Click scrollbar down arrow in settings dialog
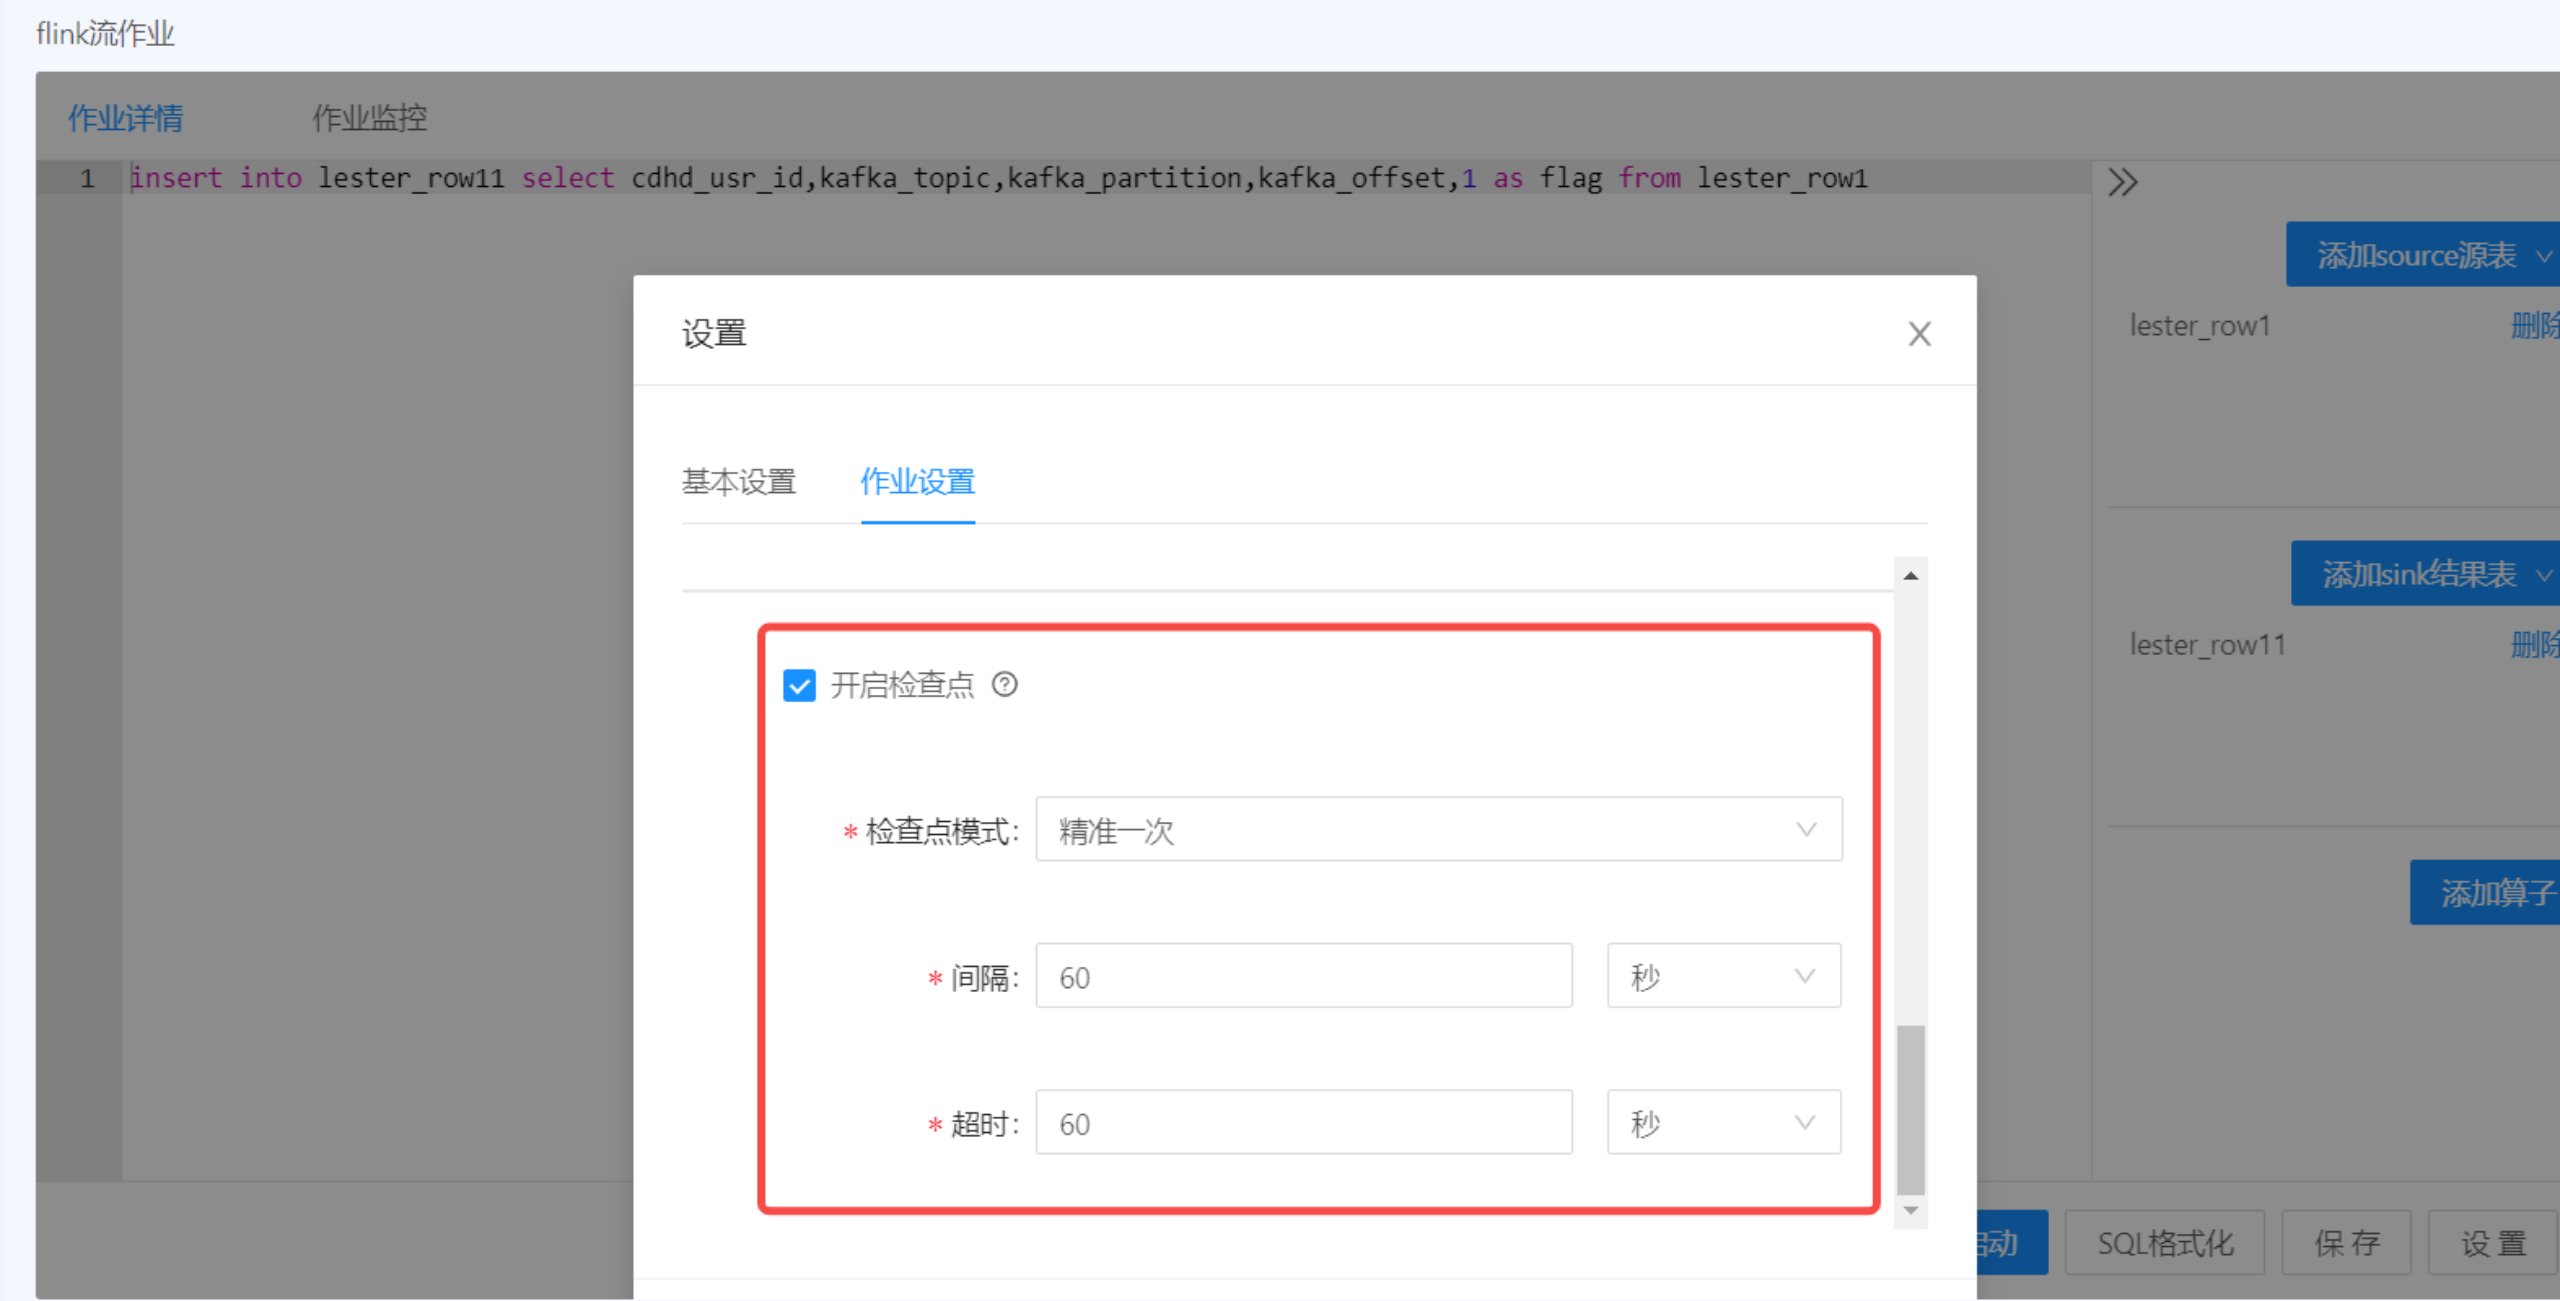 [x=1910, y=1211]
